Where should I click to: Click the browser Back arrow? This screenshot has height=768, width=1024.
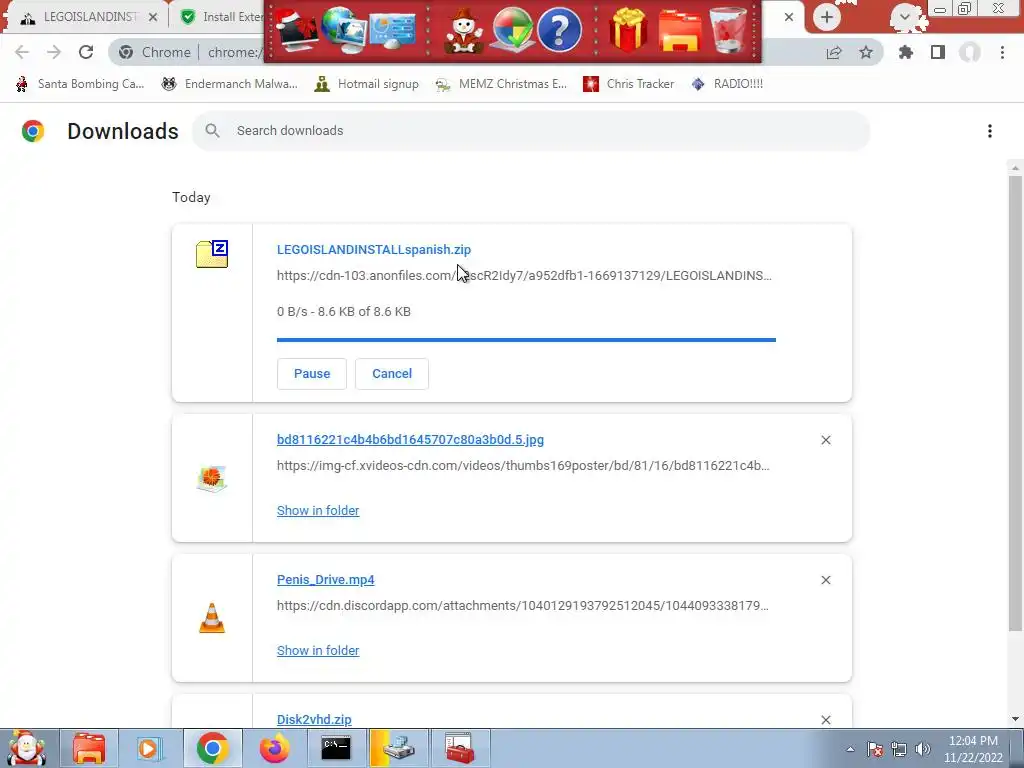(22, 52)
